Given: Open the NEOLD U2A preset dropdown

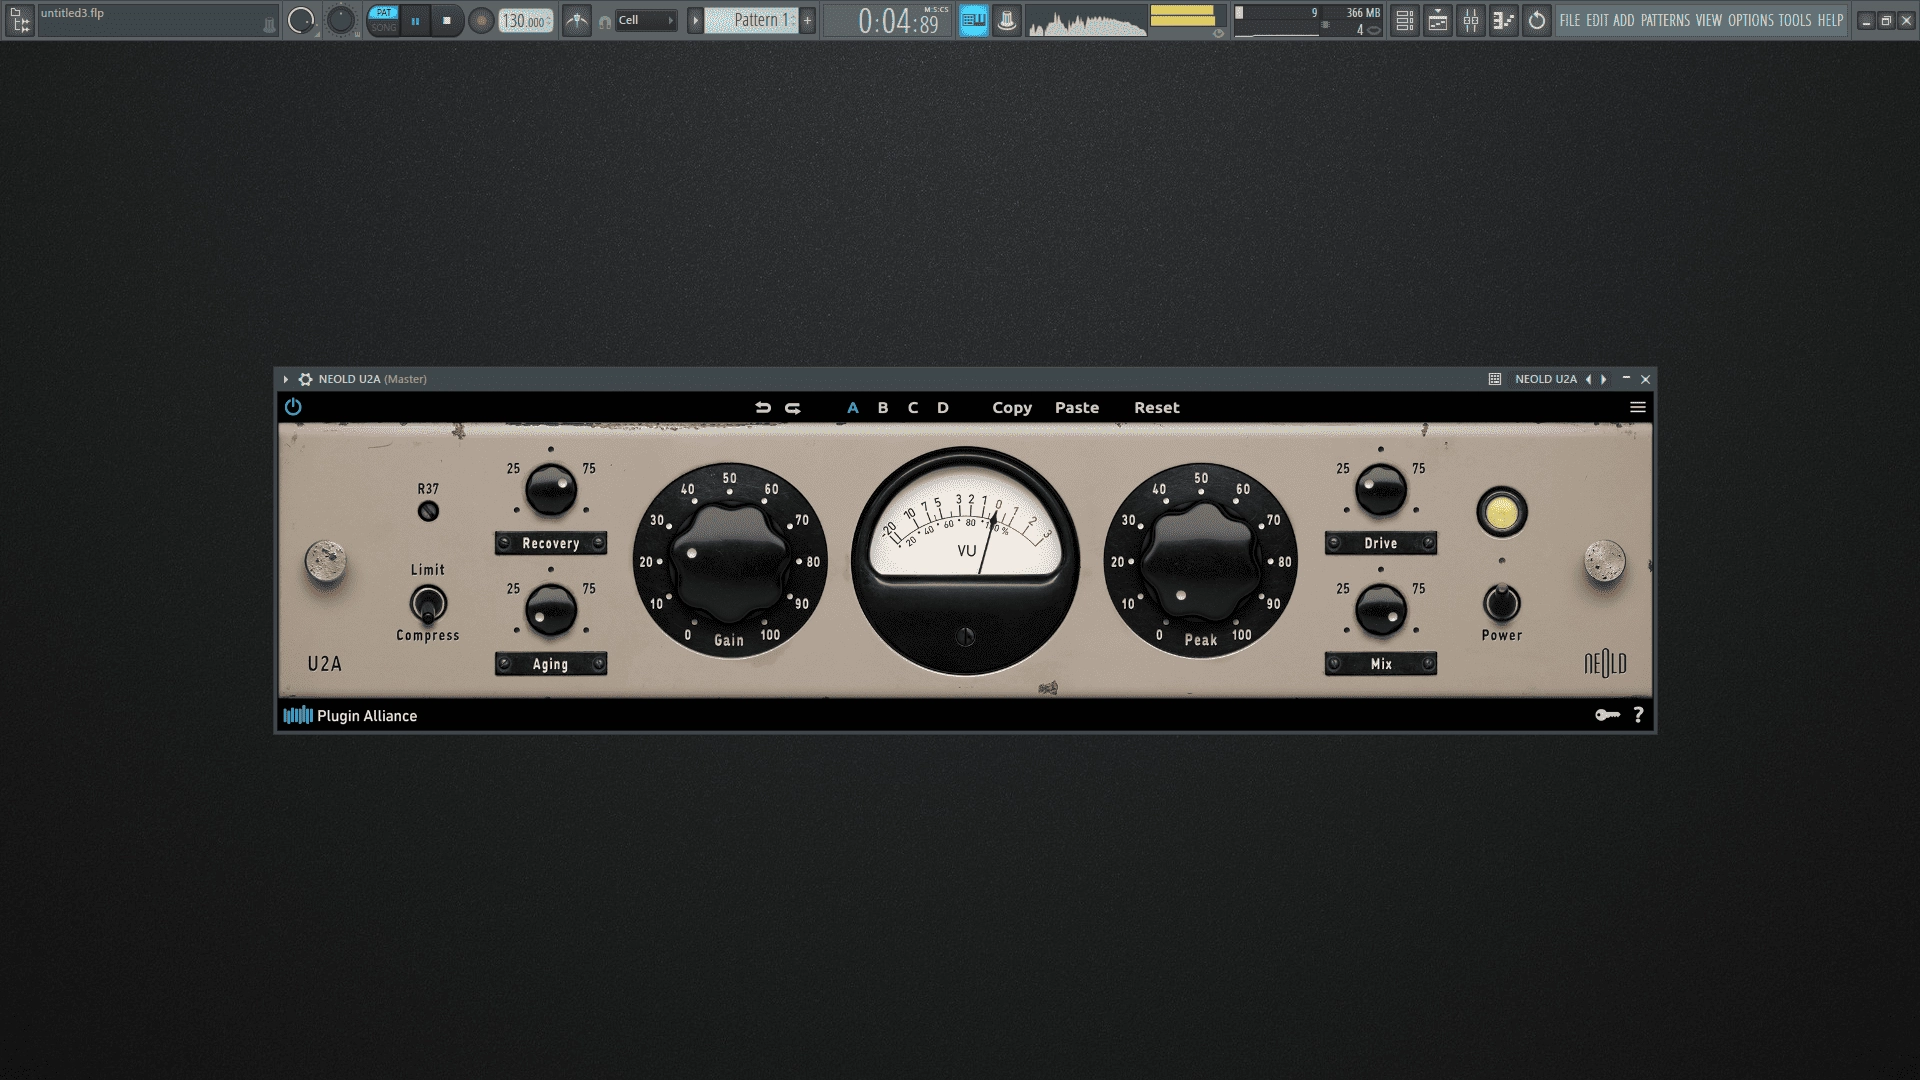Looking at the screenshot, I should point(1545,380).
